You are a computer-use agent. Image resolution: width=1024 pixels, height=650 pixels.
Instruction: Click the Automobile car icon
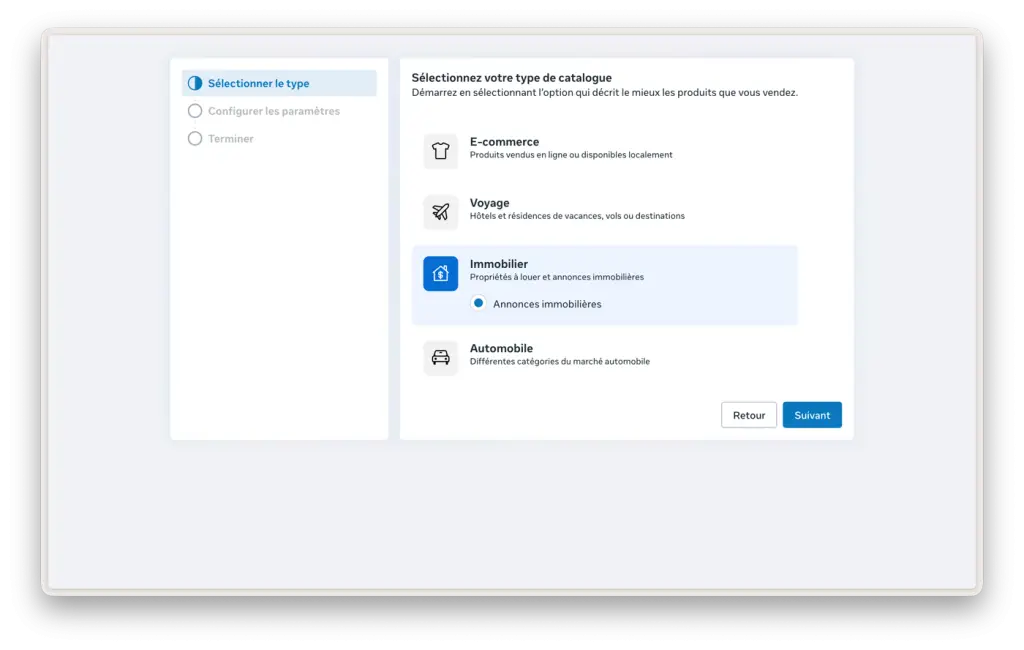point(440,357)
